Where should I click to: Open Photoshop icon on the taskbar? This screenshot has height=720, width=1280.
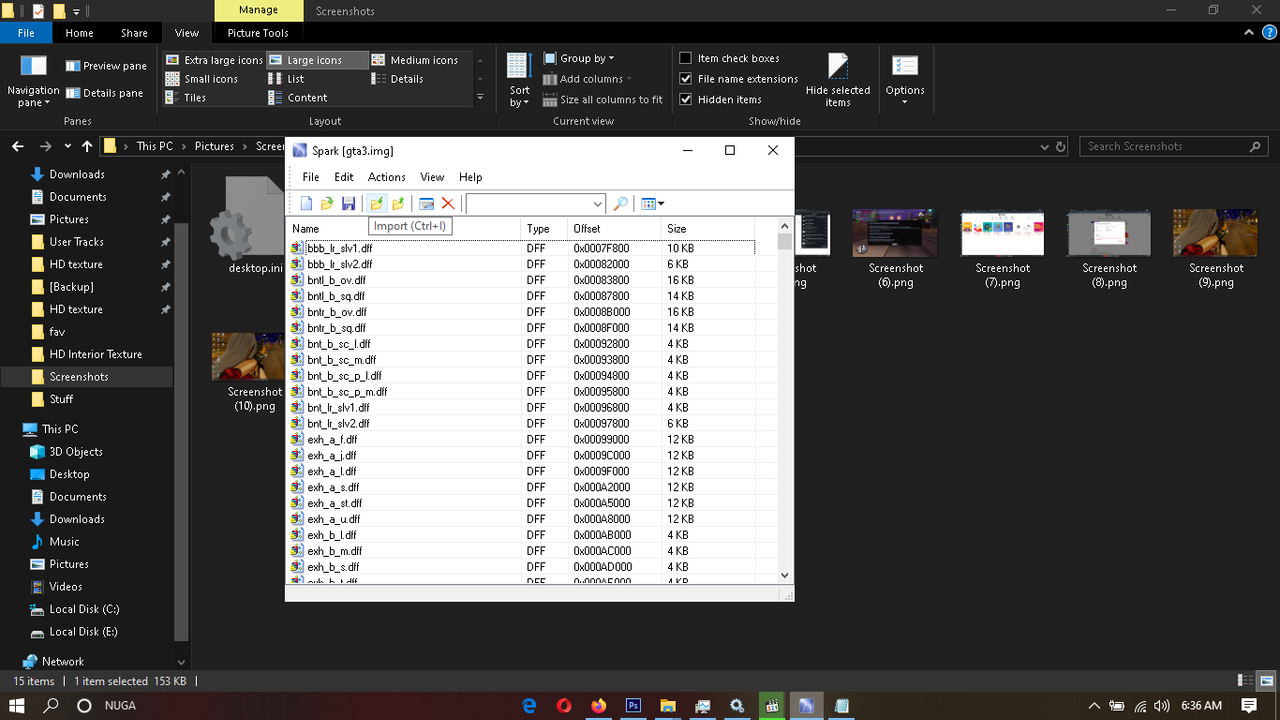[633, 705]
